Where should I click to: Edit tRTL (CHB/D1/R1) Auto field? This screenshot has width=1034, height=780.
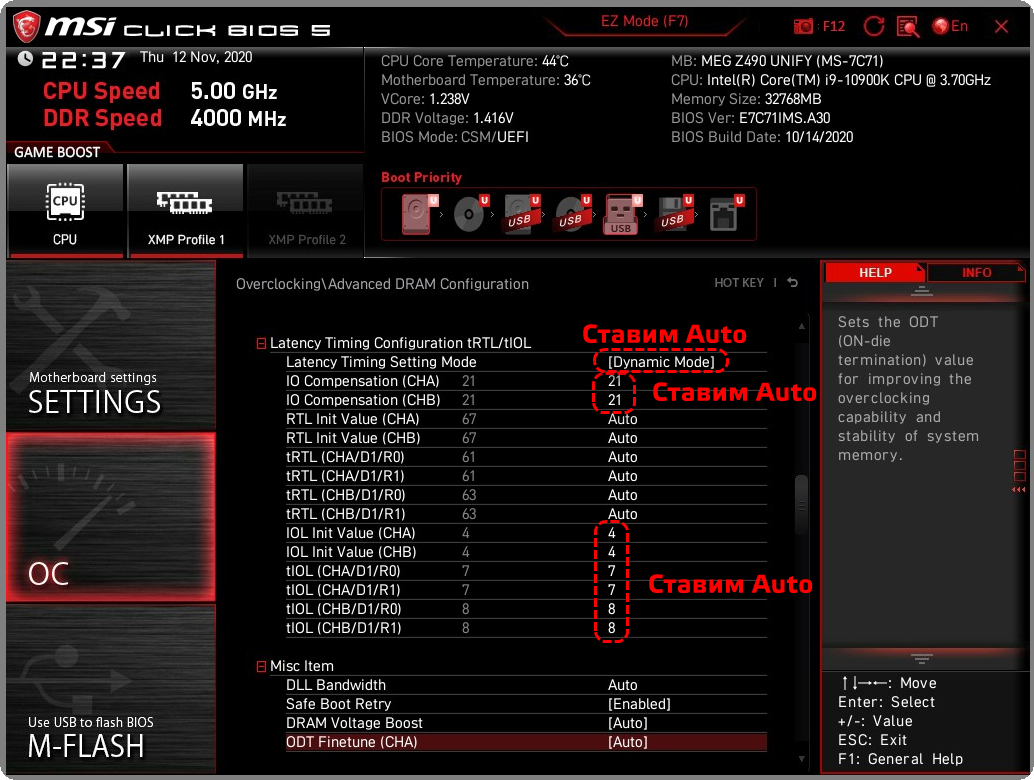(x=623, y=514)
